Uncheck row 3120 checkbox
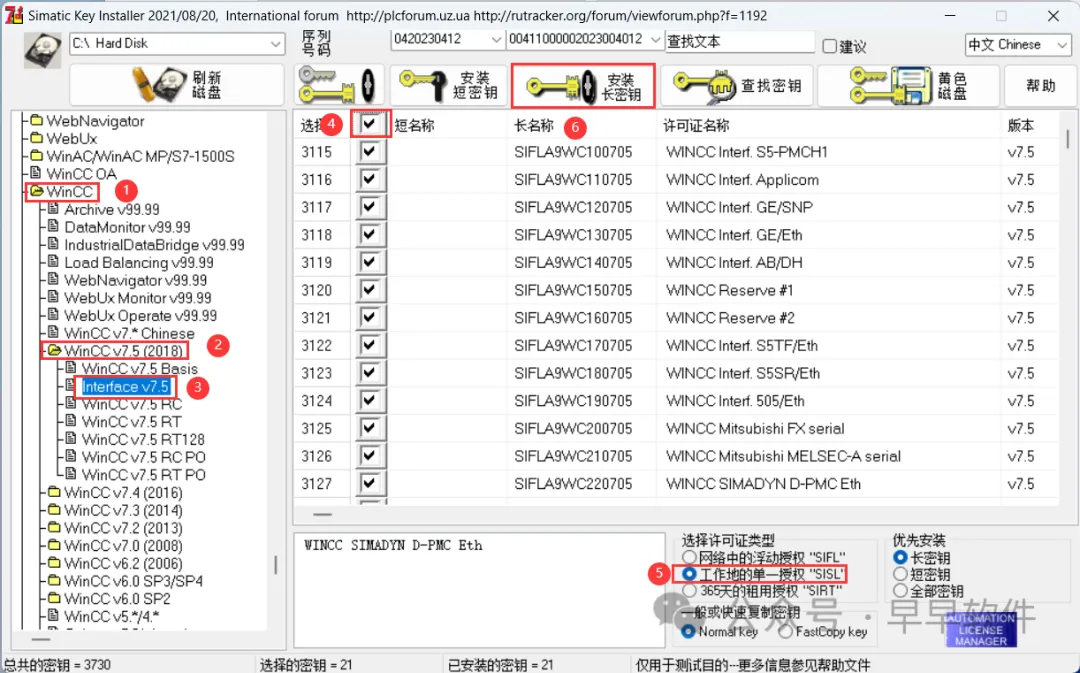The image size is (1080, 673). point(370,290)
